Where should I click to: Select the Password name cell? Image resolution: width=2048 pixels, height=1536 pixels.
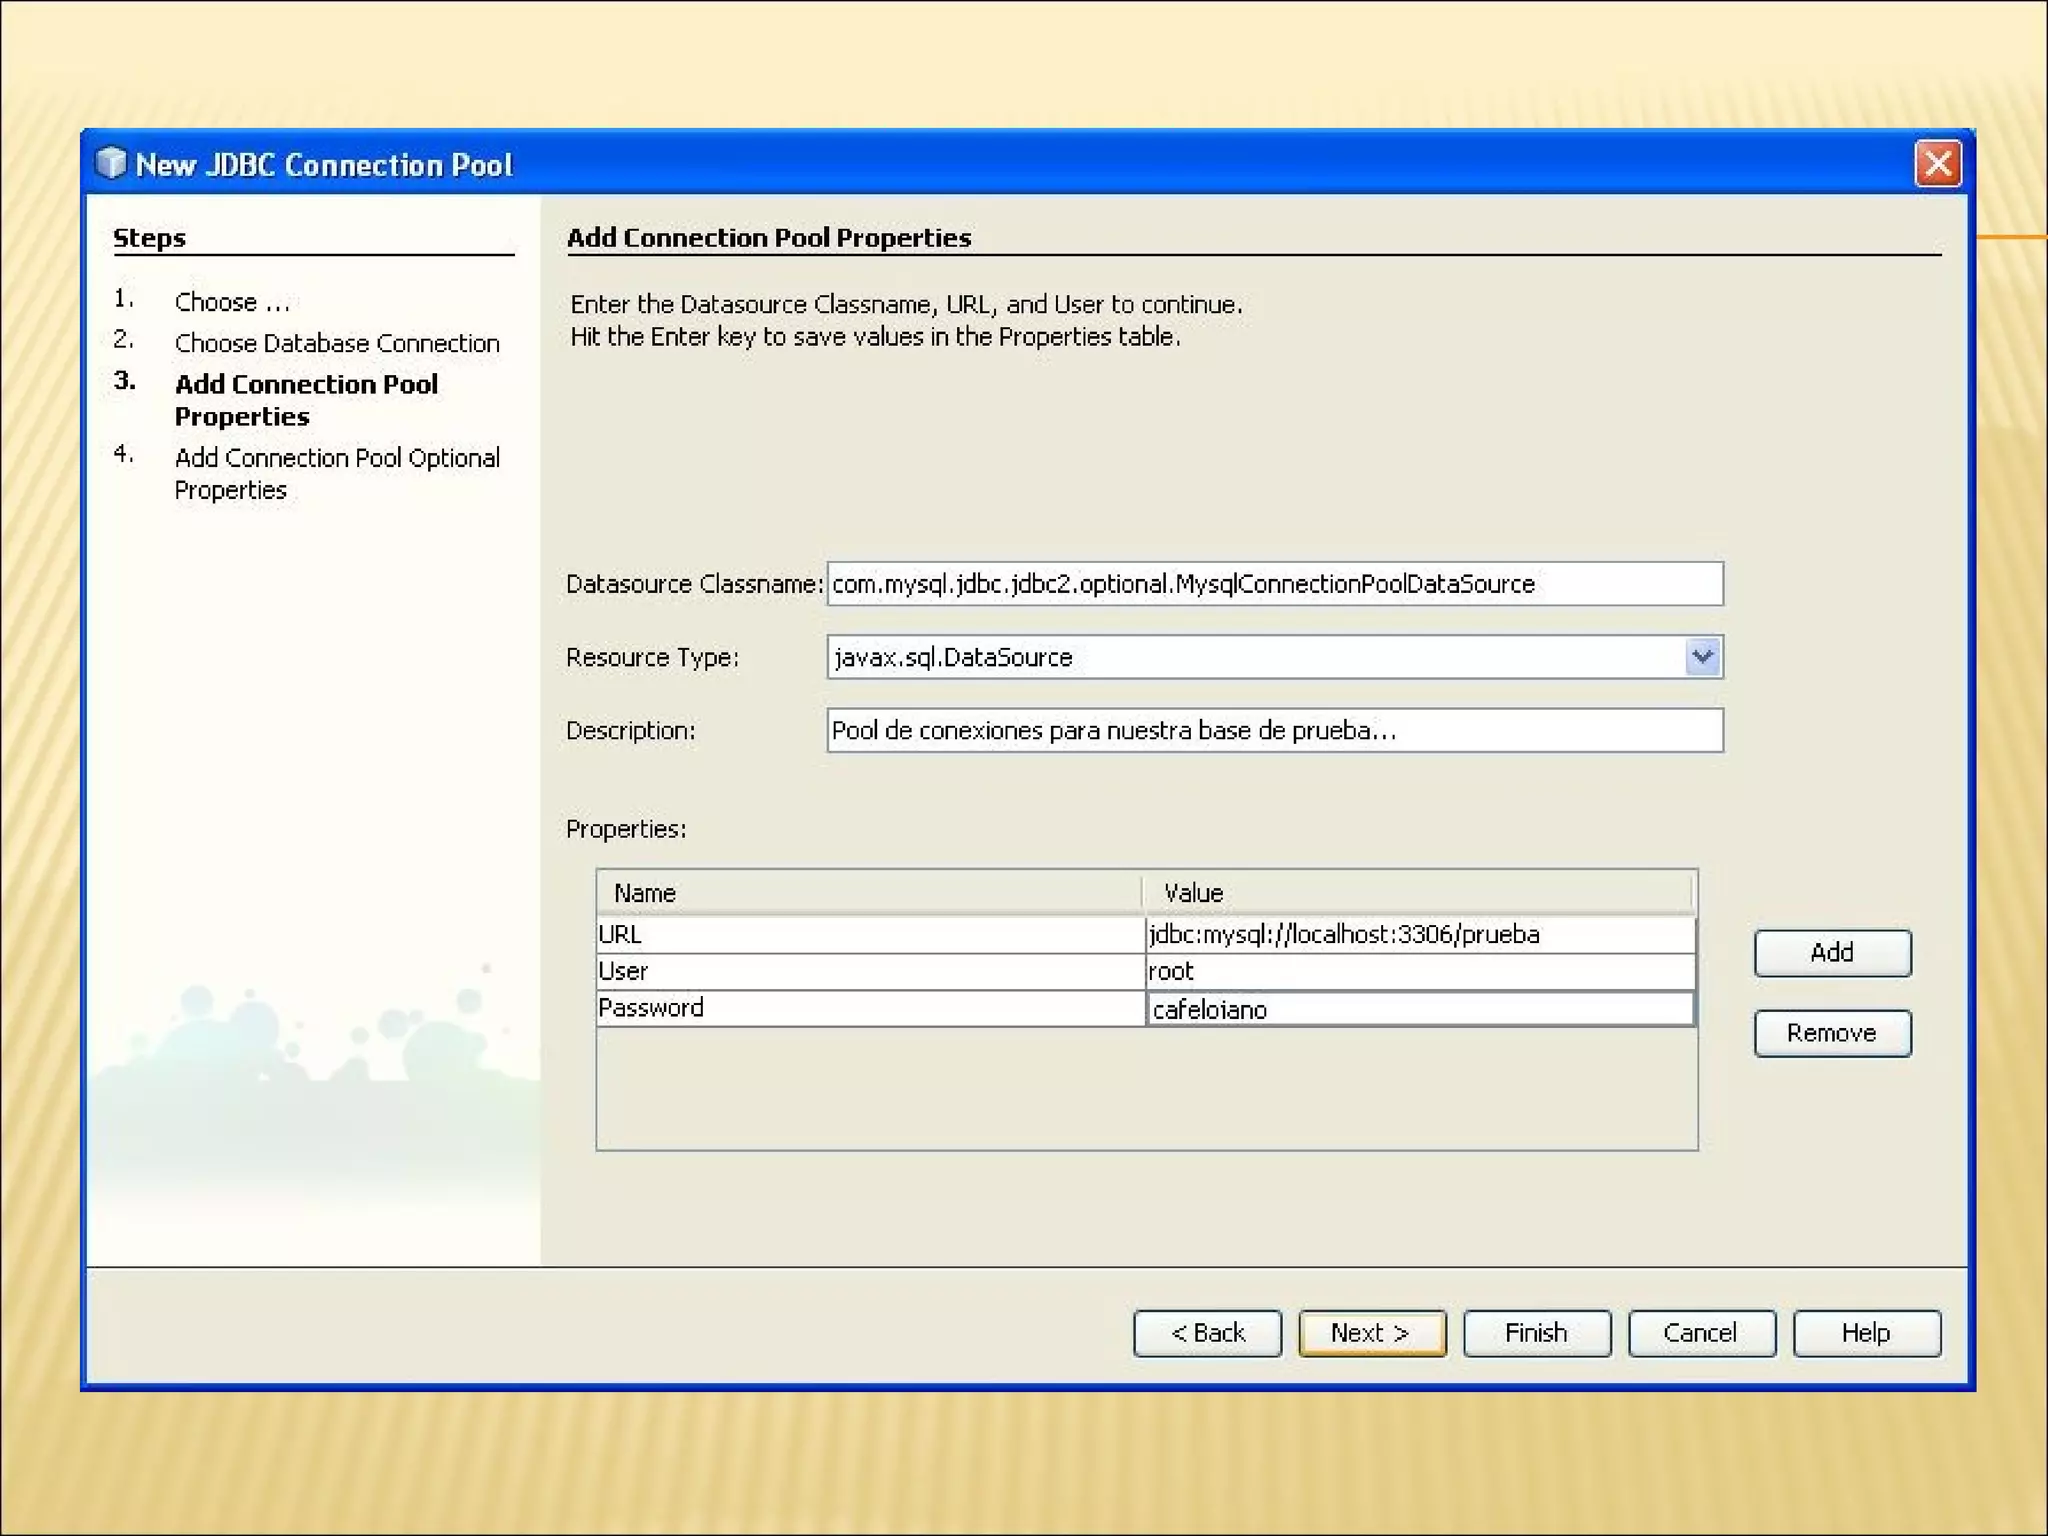870,1008
